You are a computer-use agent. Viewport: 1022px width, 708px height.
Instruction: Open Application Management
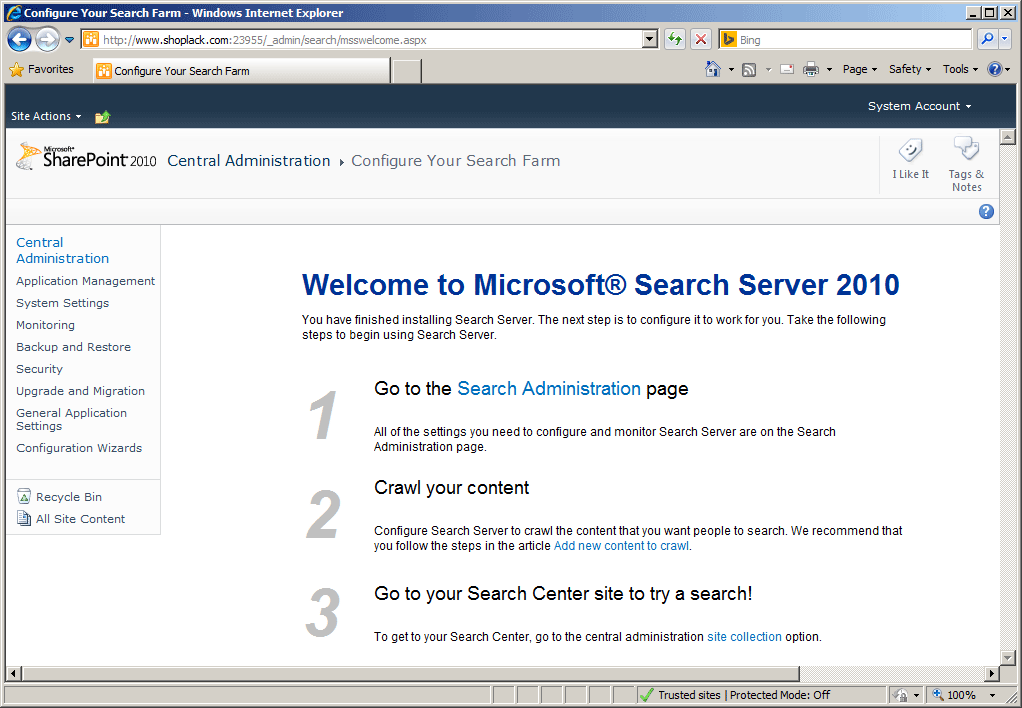[85, 281]
